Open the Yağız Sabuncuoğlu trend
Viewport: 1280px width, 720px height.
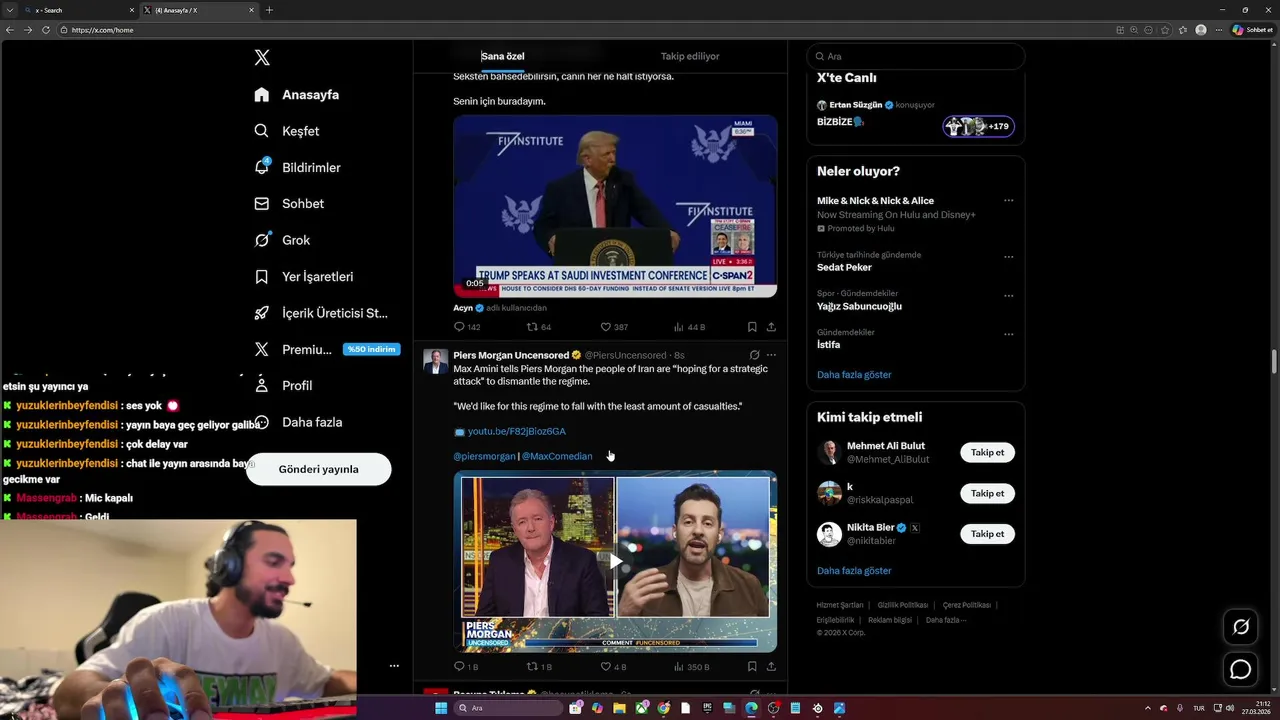click(x=859, y=306)
